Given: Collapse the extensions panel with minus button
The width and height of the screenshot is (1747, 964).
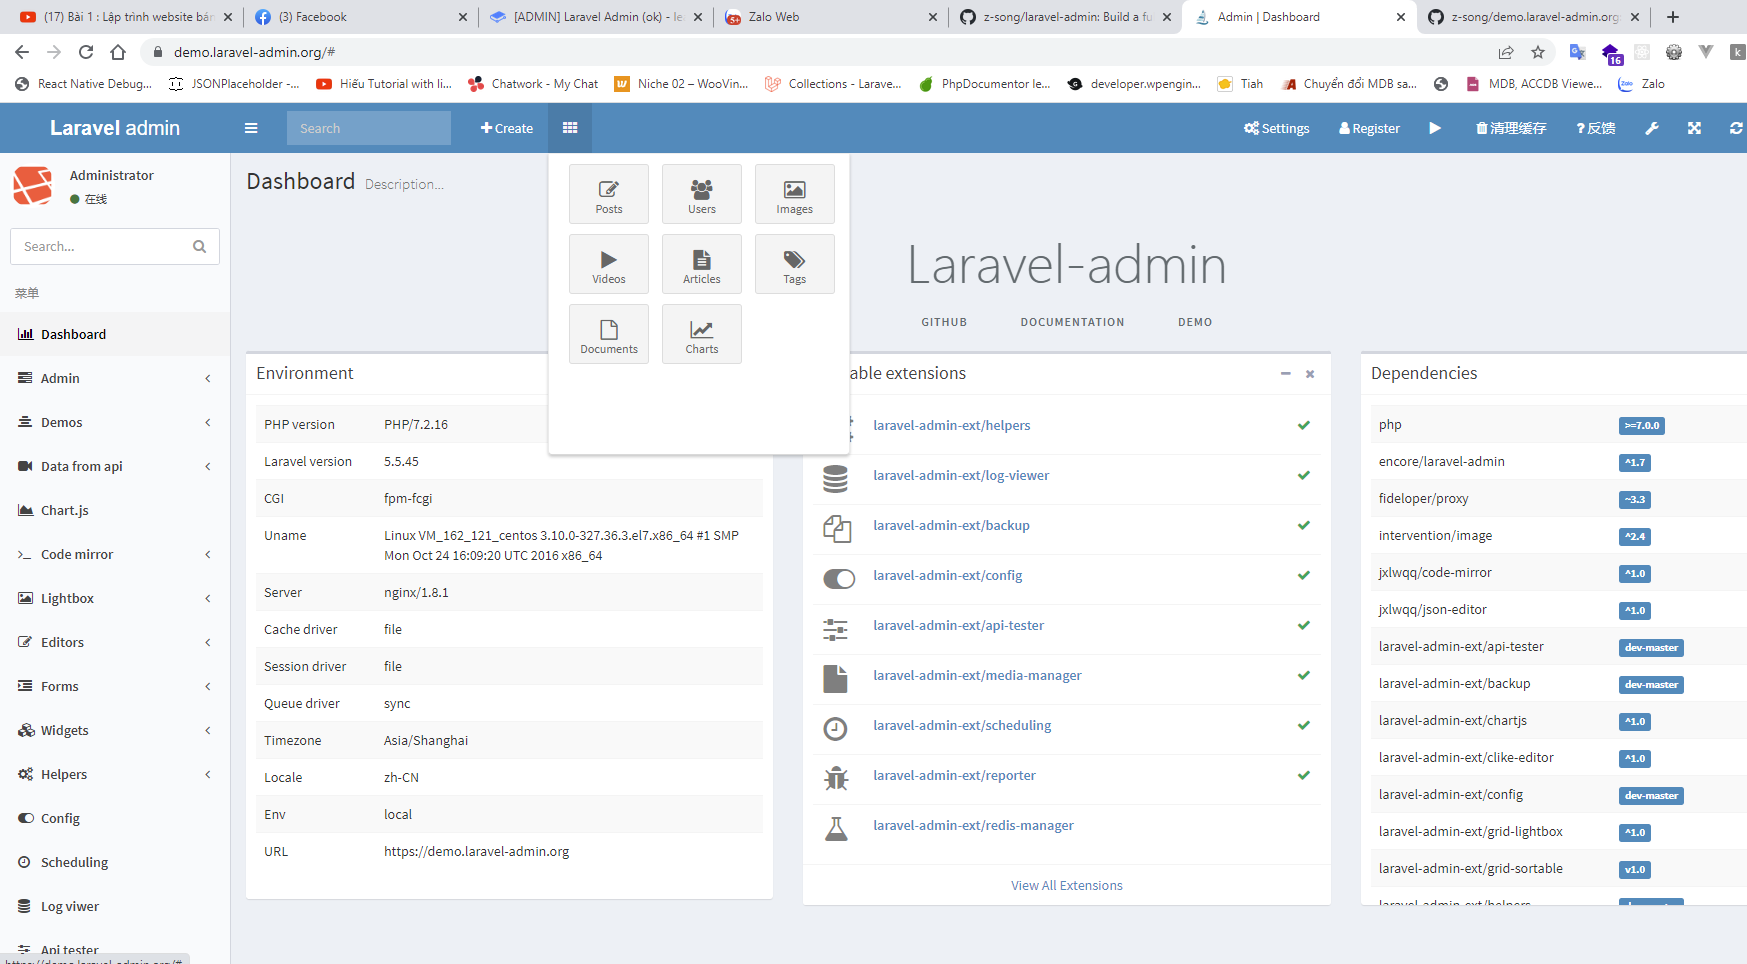Looking at the screenshot, I should click(1285, 373).
